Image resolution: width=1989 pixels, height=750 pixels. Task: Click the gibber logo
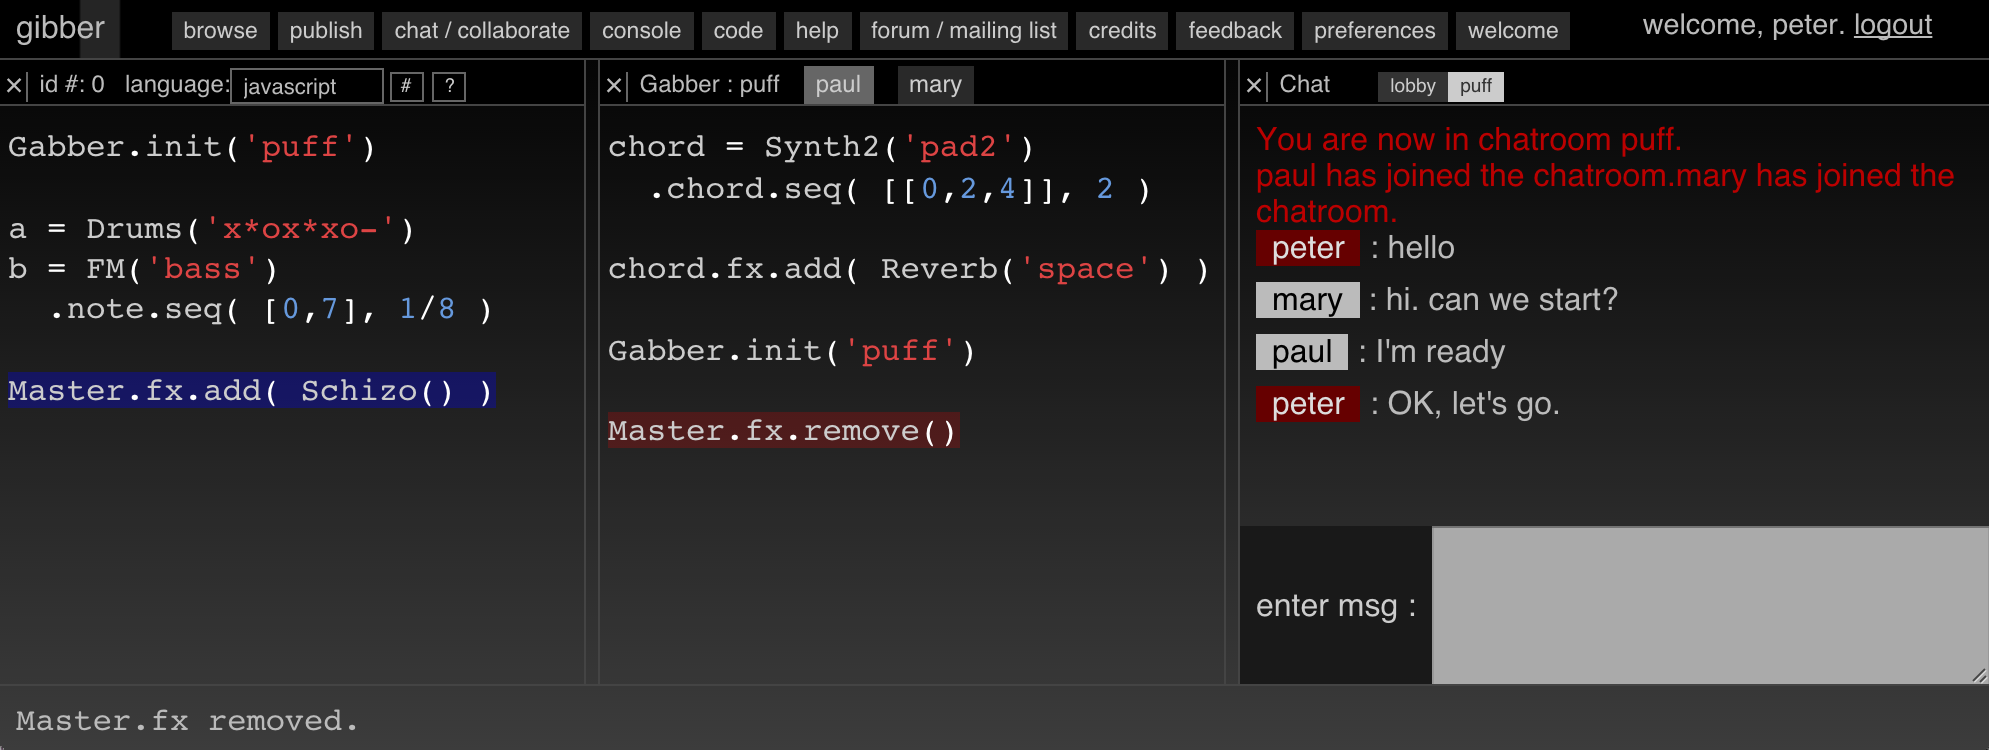(x=60, y=28)
